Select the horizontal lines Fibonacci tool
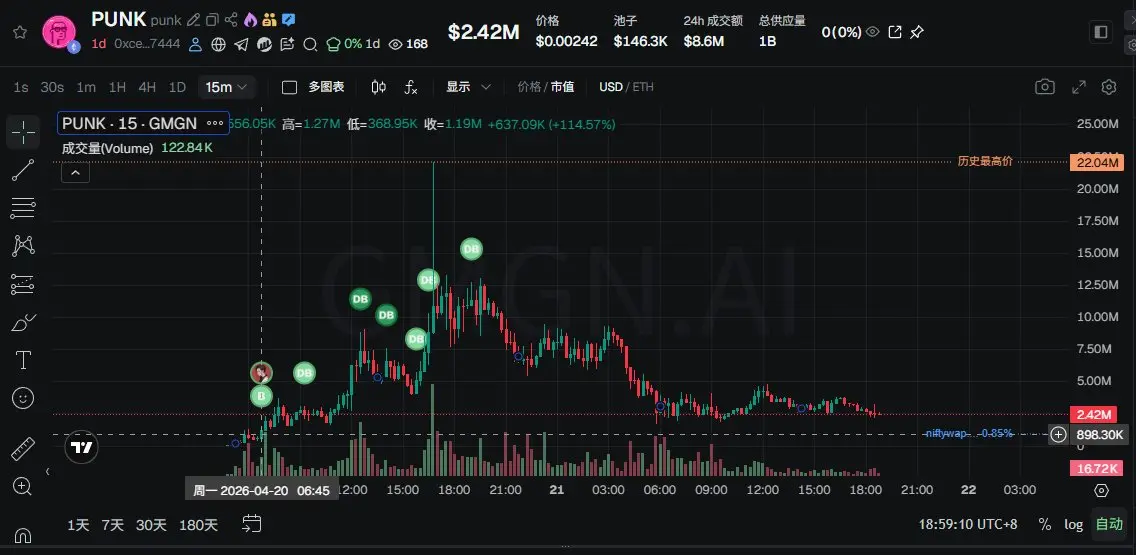This screenshot has width=1136, height=555. pos(23,209)
